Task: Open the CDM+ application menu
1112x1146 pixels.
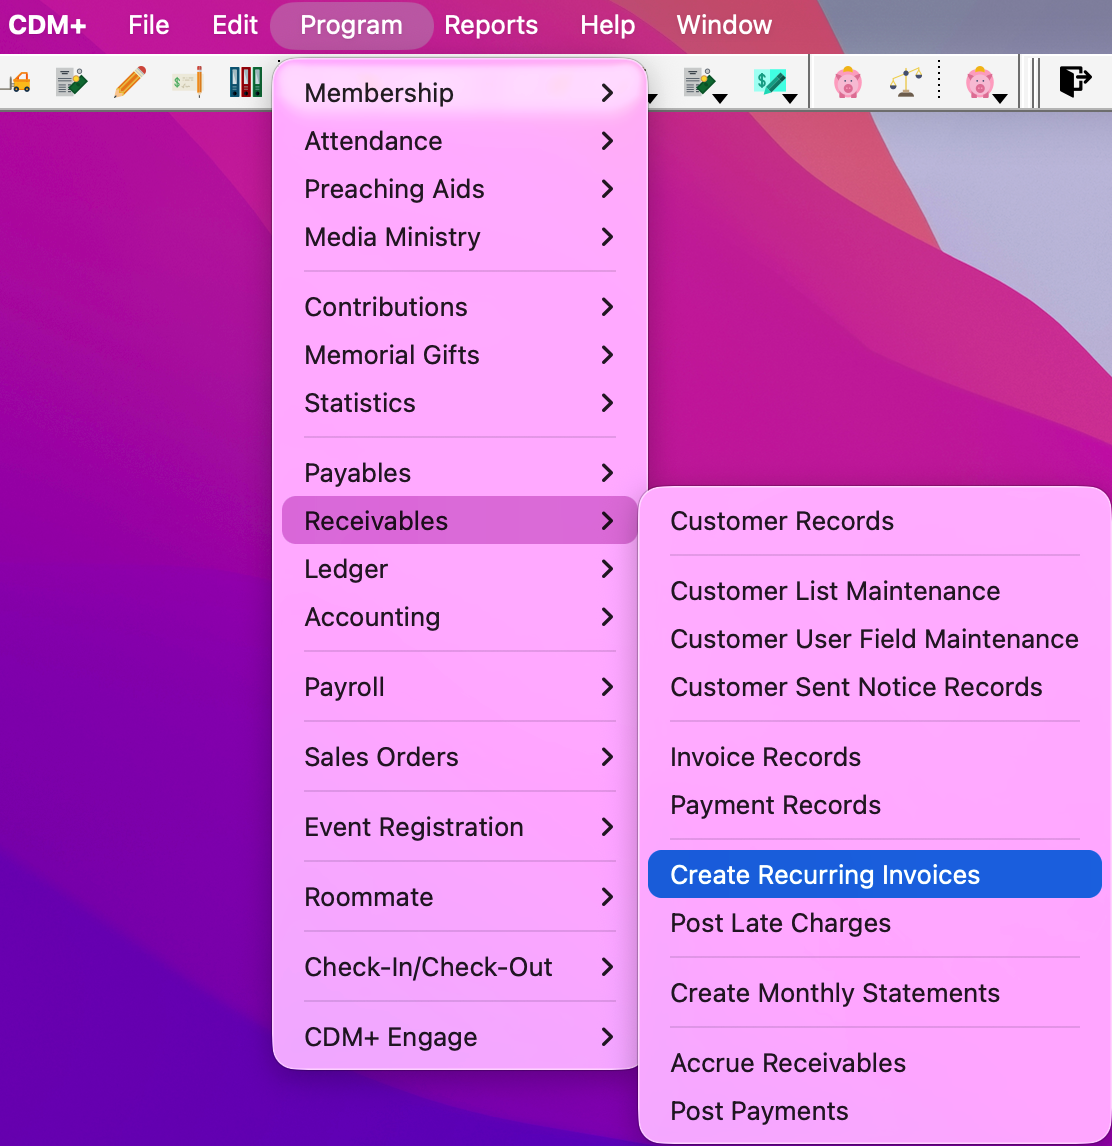Action: (x=48, y=26)
